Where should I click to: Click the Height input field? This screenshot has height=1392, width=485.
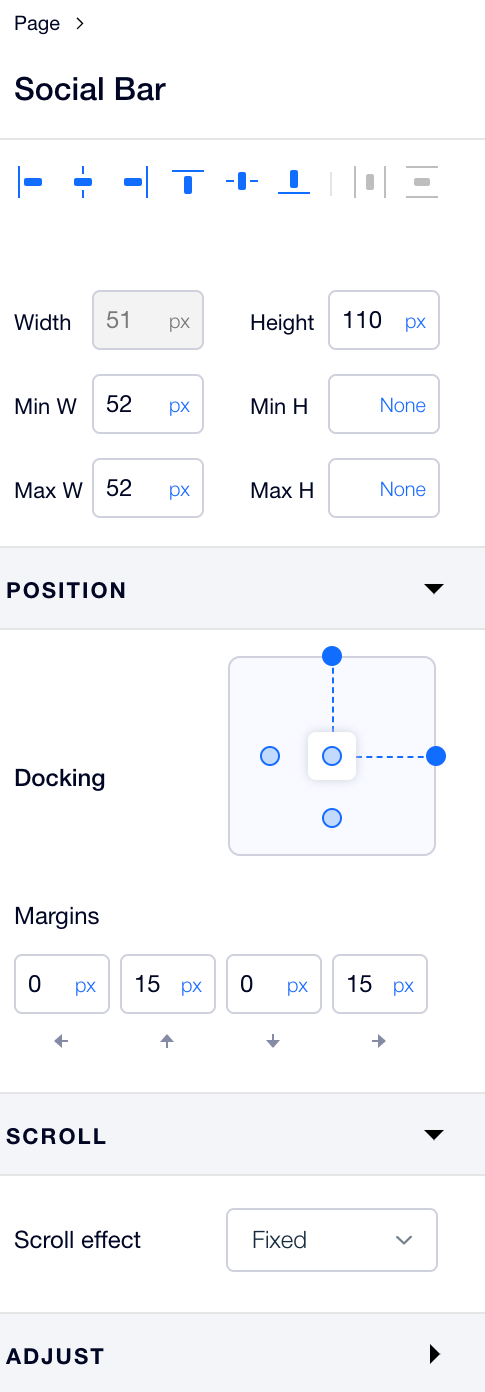pyautogui.click(x=384, y=320)
